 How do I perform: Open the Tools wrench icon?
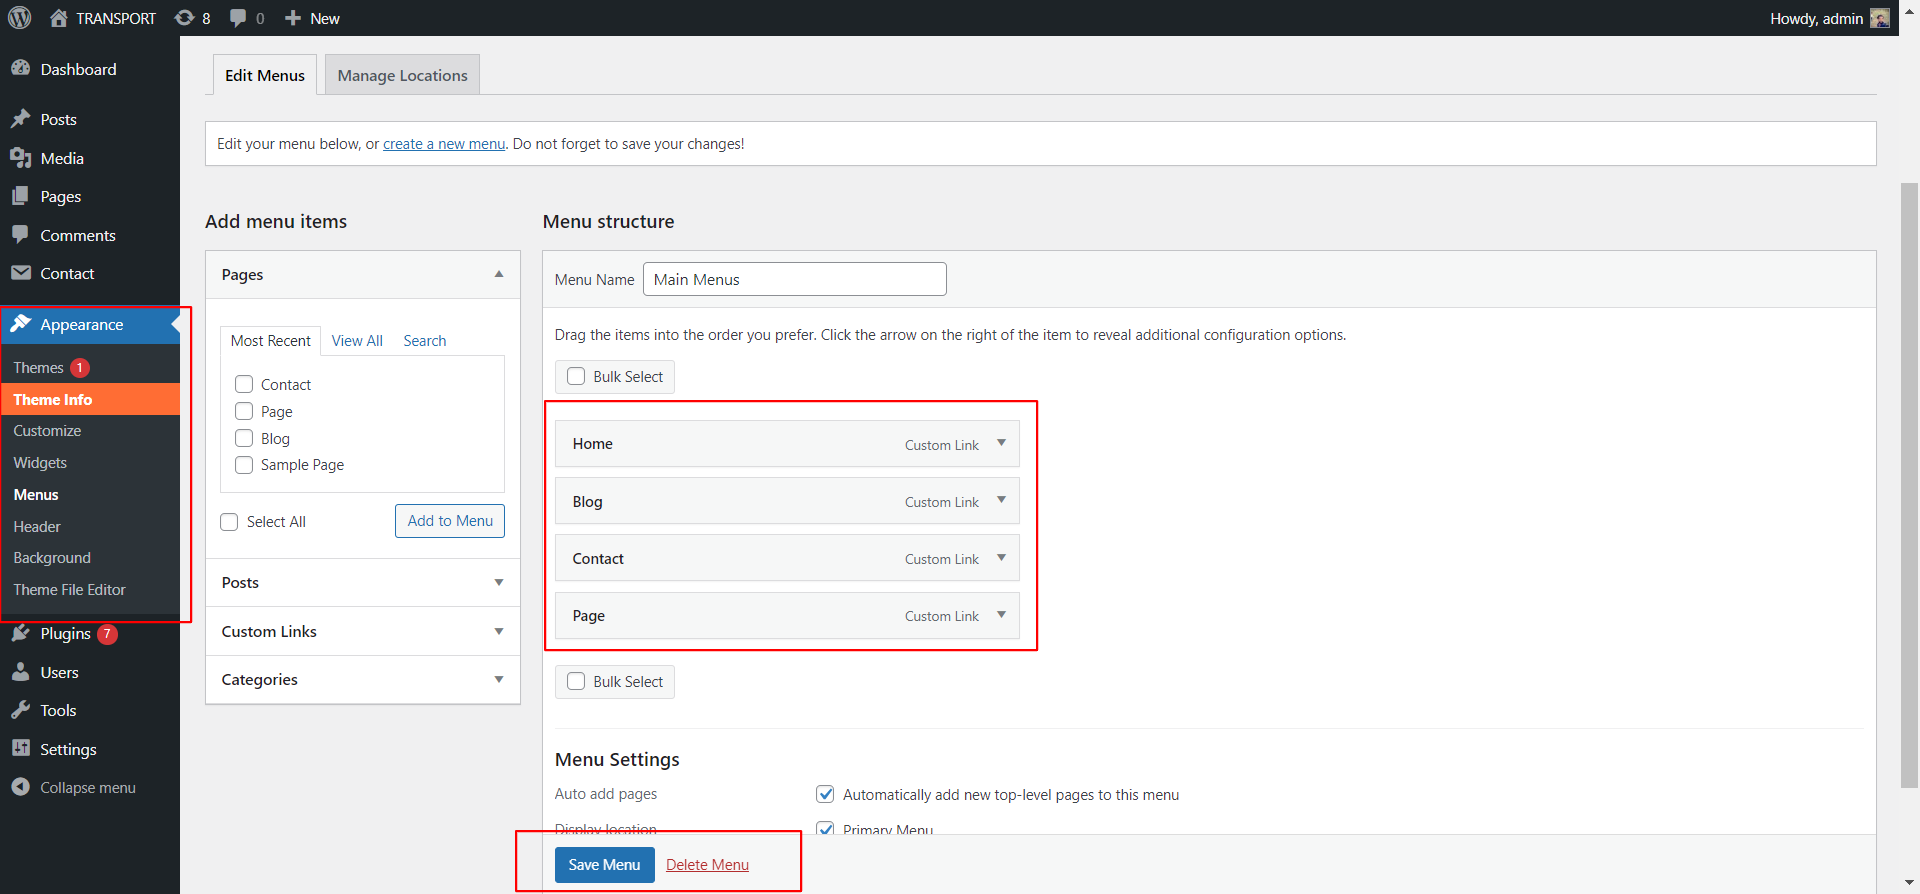pos(21,711)
